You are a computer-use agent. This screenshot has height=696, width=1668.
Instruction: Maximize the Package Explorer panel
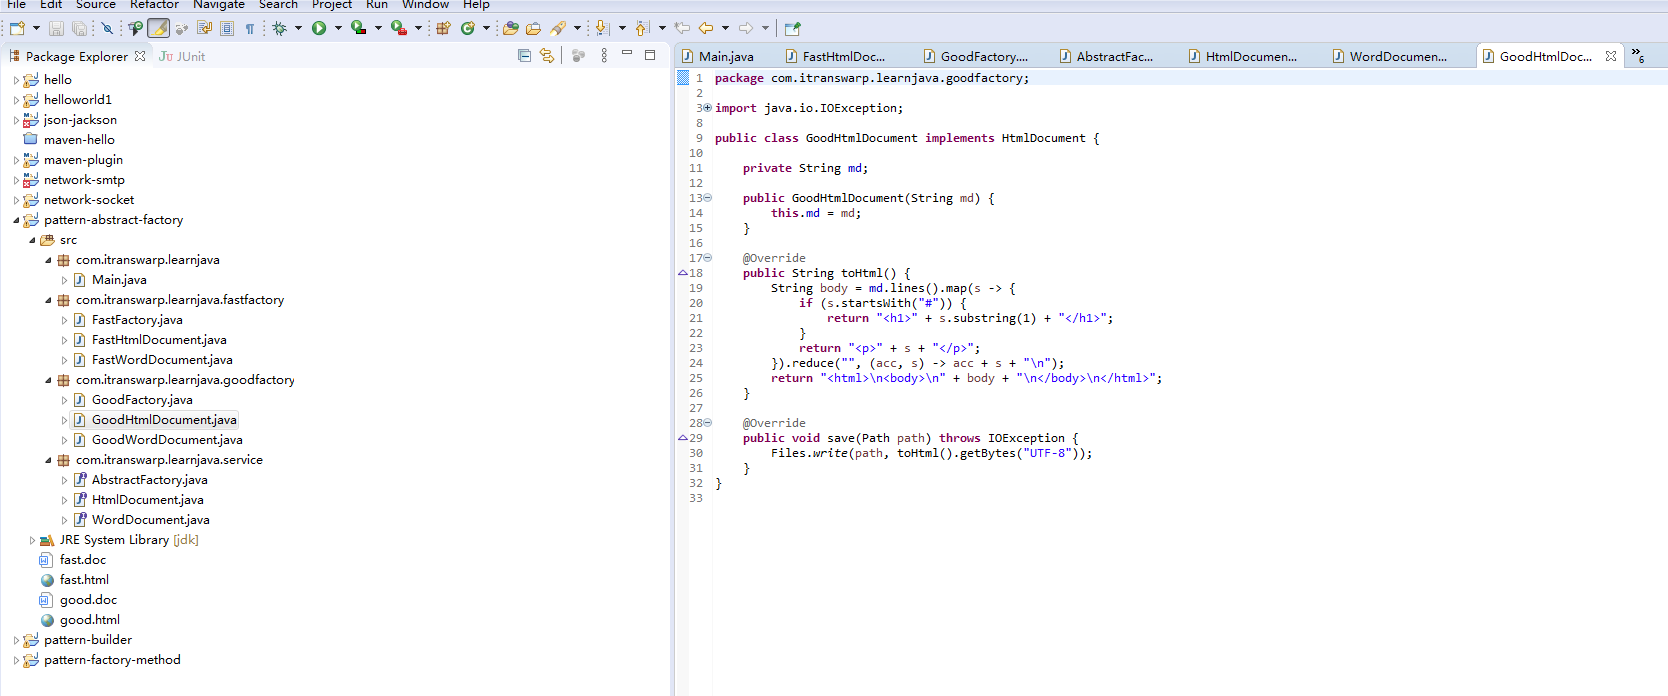click(650, 55)
